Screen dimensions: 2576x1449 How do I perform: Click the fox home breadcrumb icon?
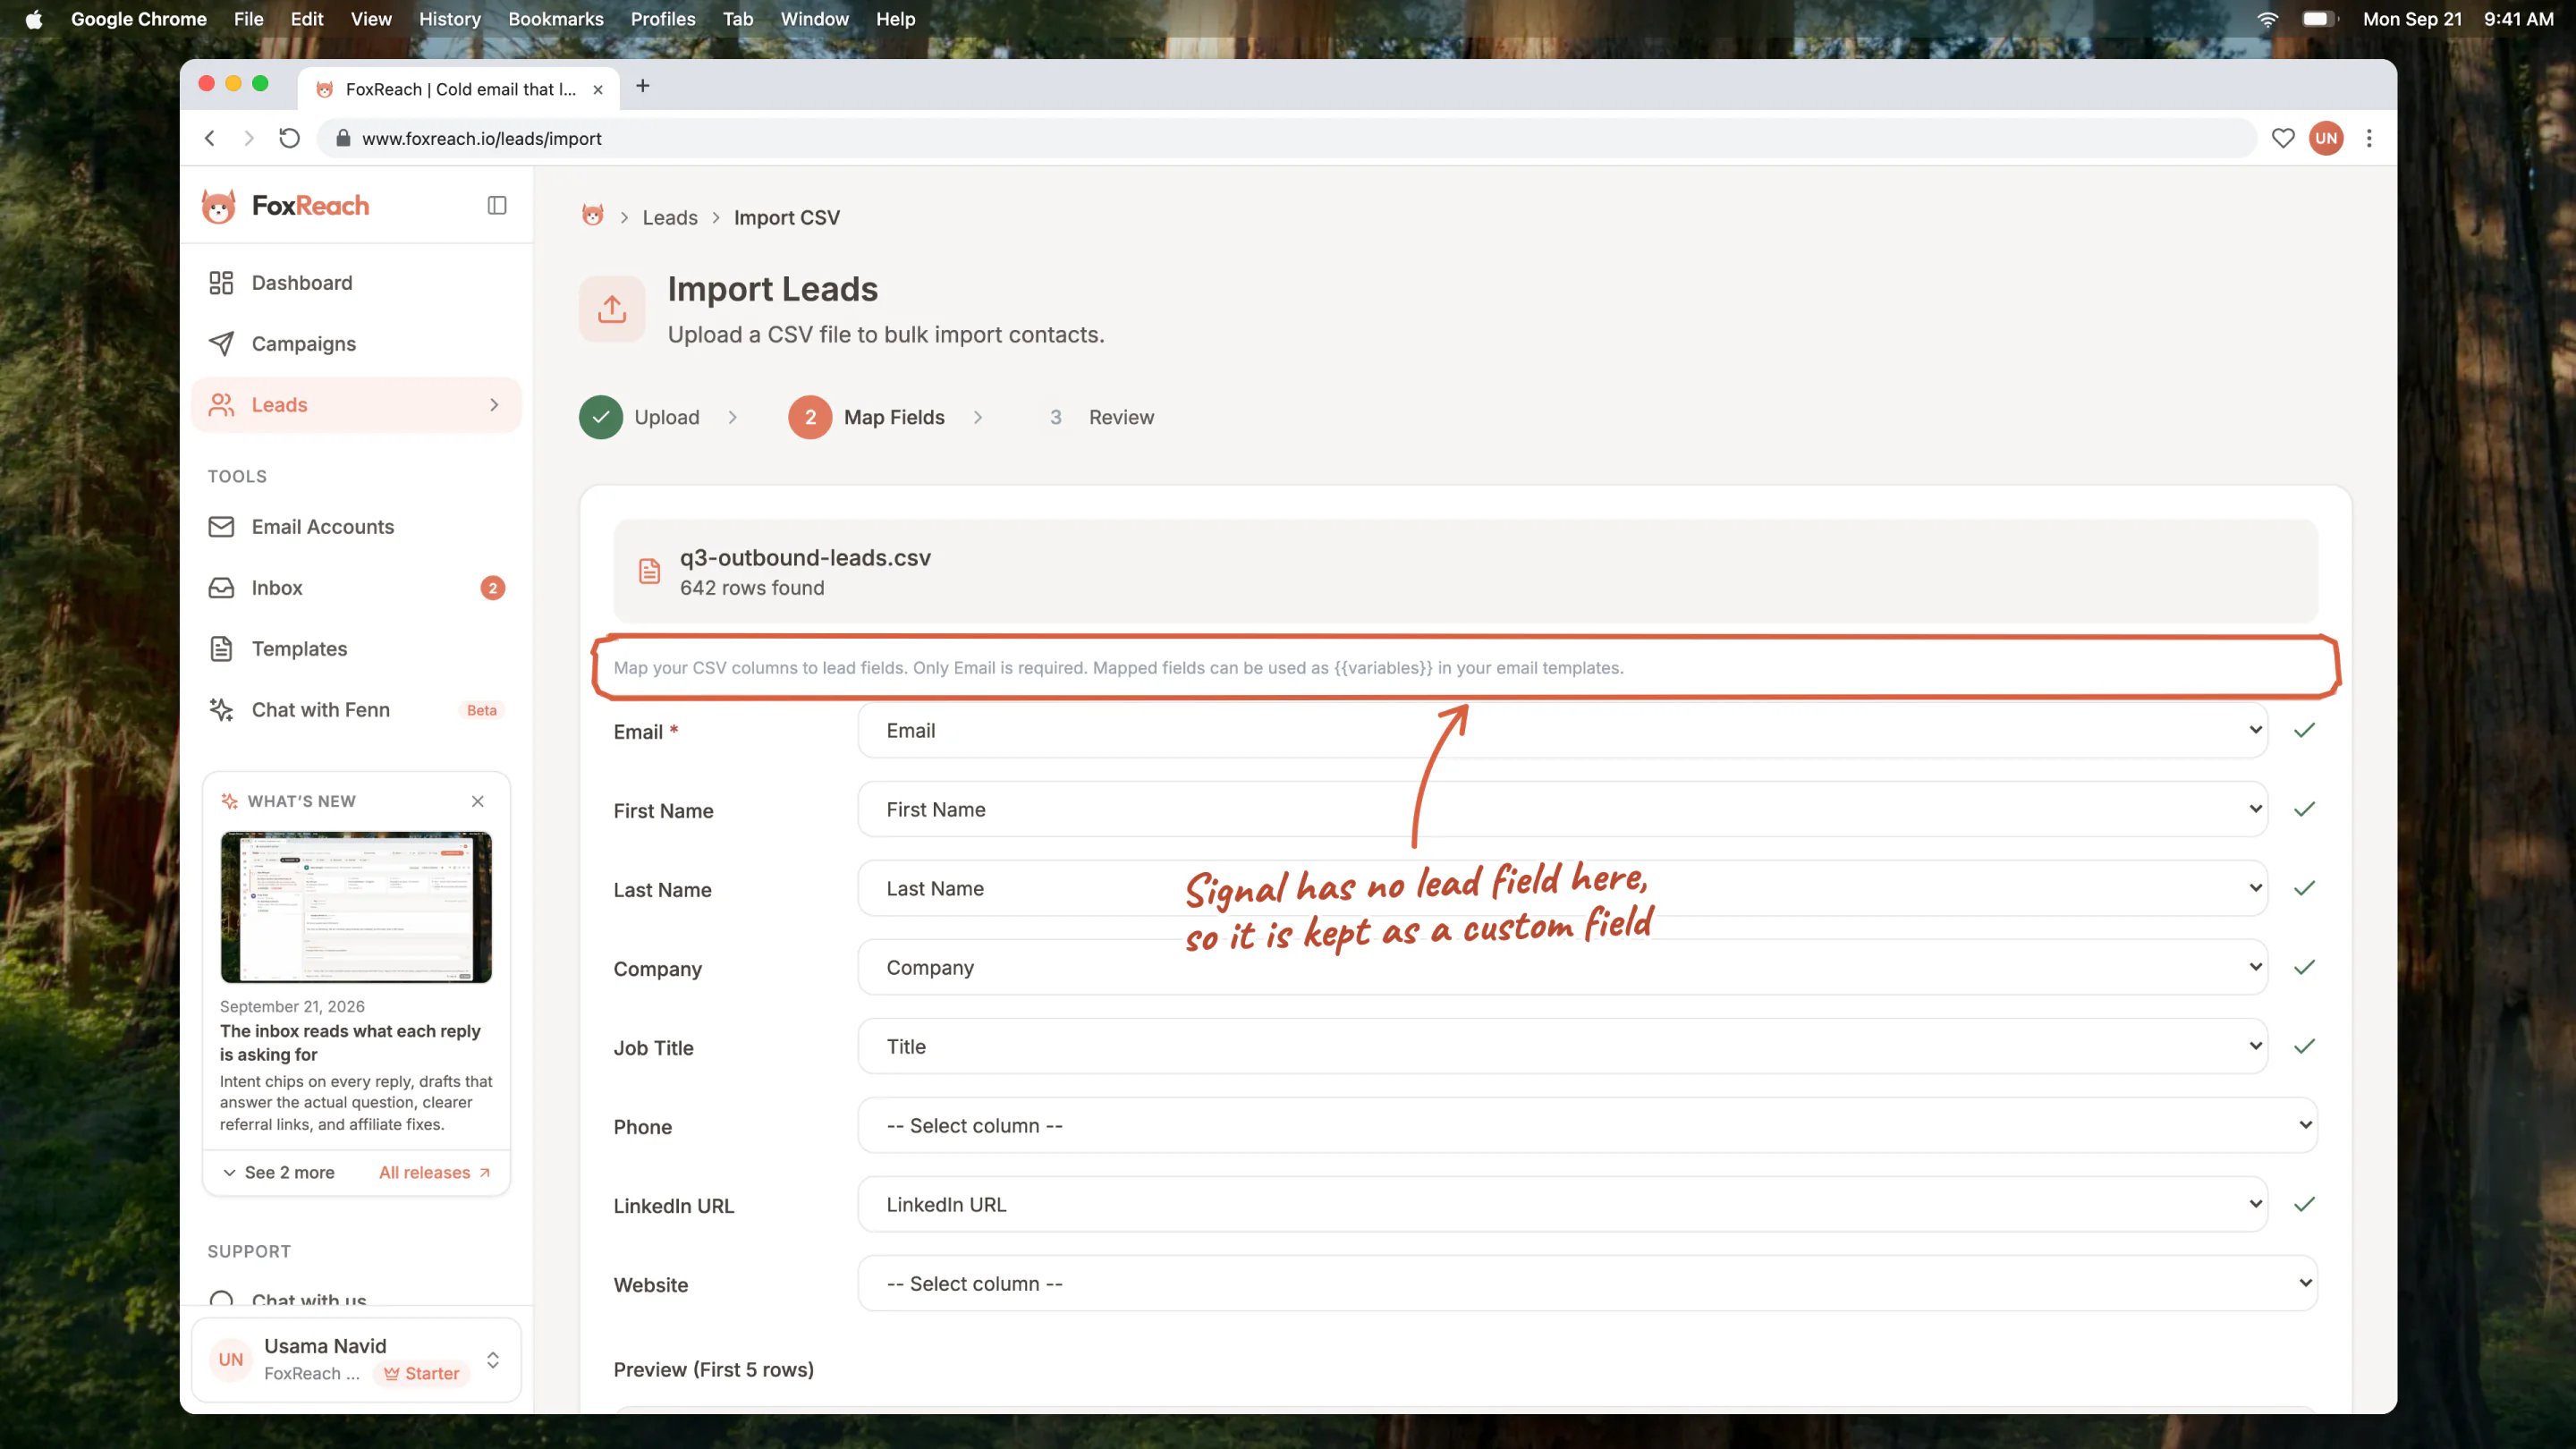click(x=593, y=216)
